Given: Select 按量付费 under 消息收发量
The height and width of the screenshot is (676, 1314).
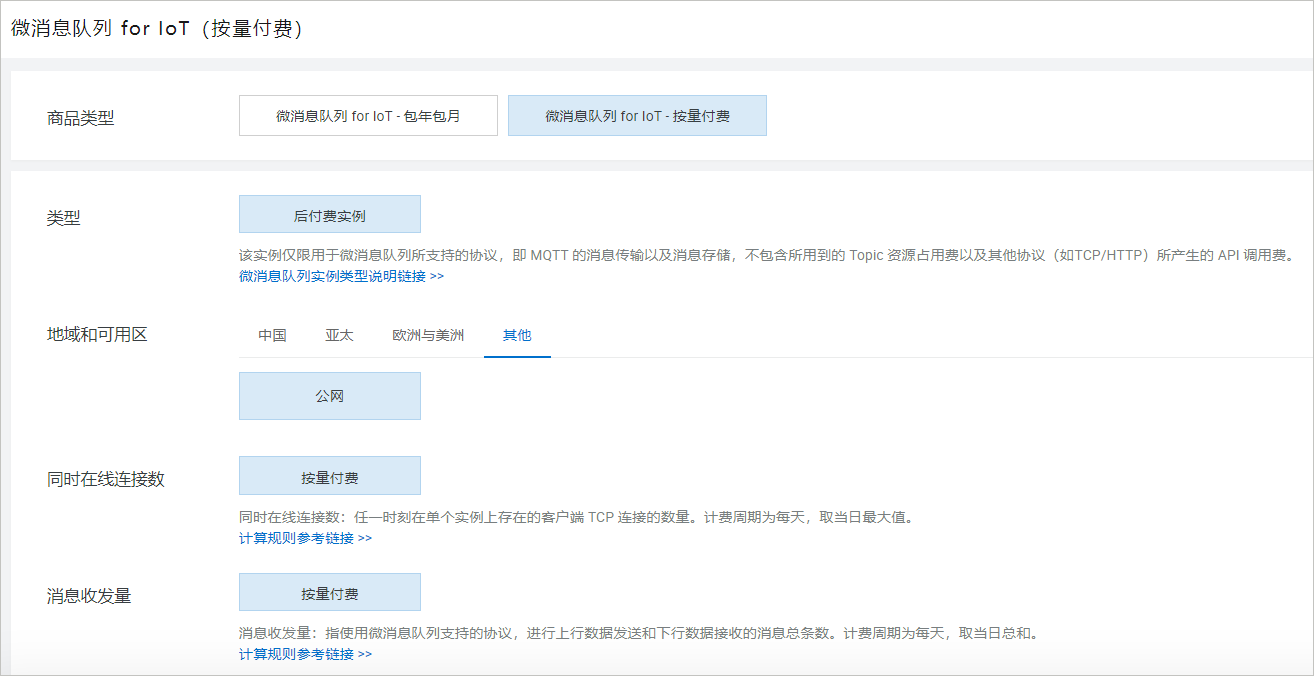Looking at the screenshot, I should coord(330,593).
